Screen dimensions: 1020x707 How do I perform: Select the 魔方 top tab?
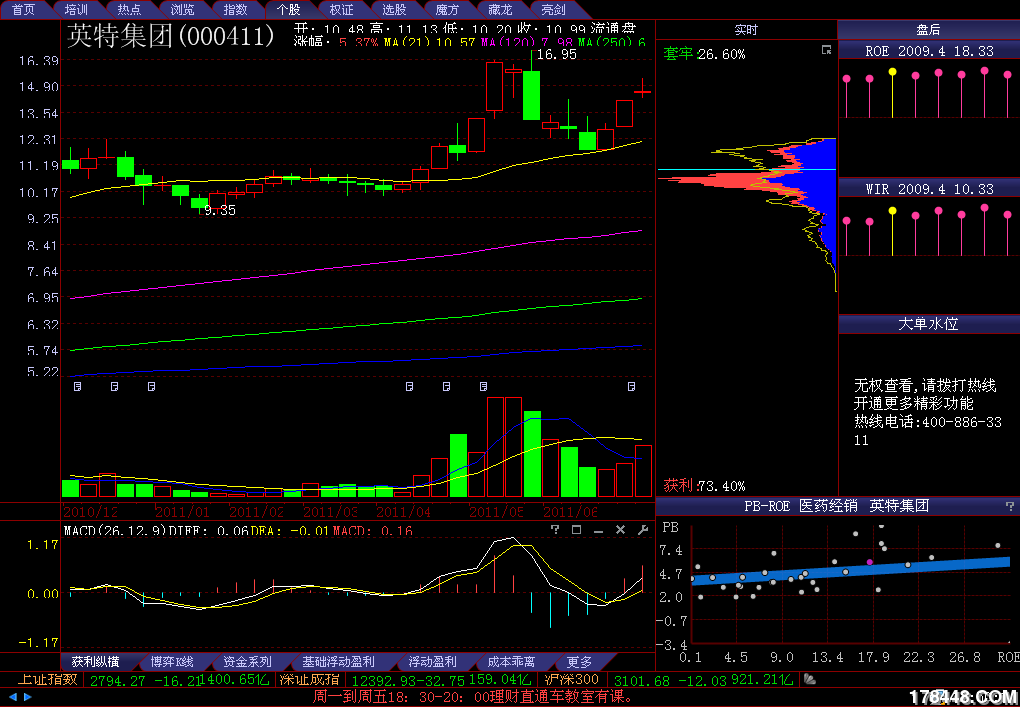448,9
